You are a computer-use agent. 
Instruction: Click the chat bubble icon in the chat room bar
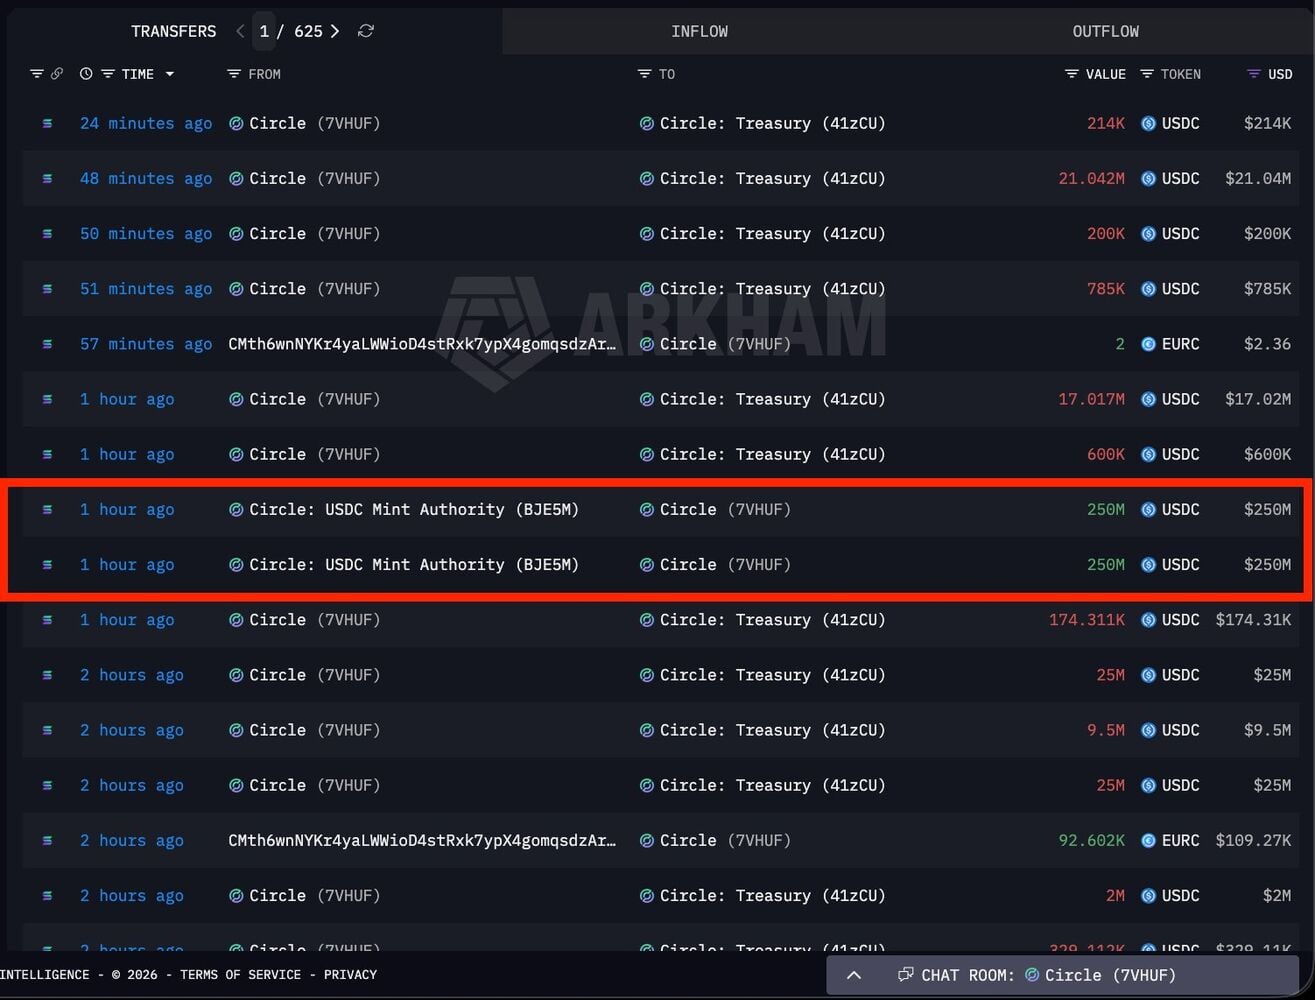pyautogui.click(x=905, y=974)
